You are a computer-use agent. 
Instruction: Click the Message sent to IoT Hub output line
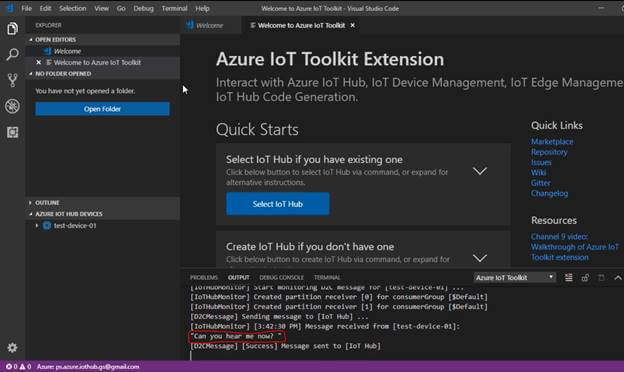(x=285, y=346)
